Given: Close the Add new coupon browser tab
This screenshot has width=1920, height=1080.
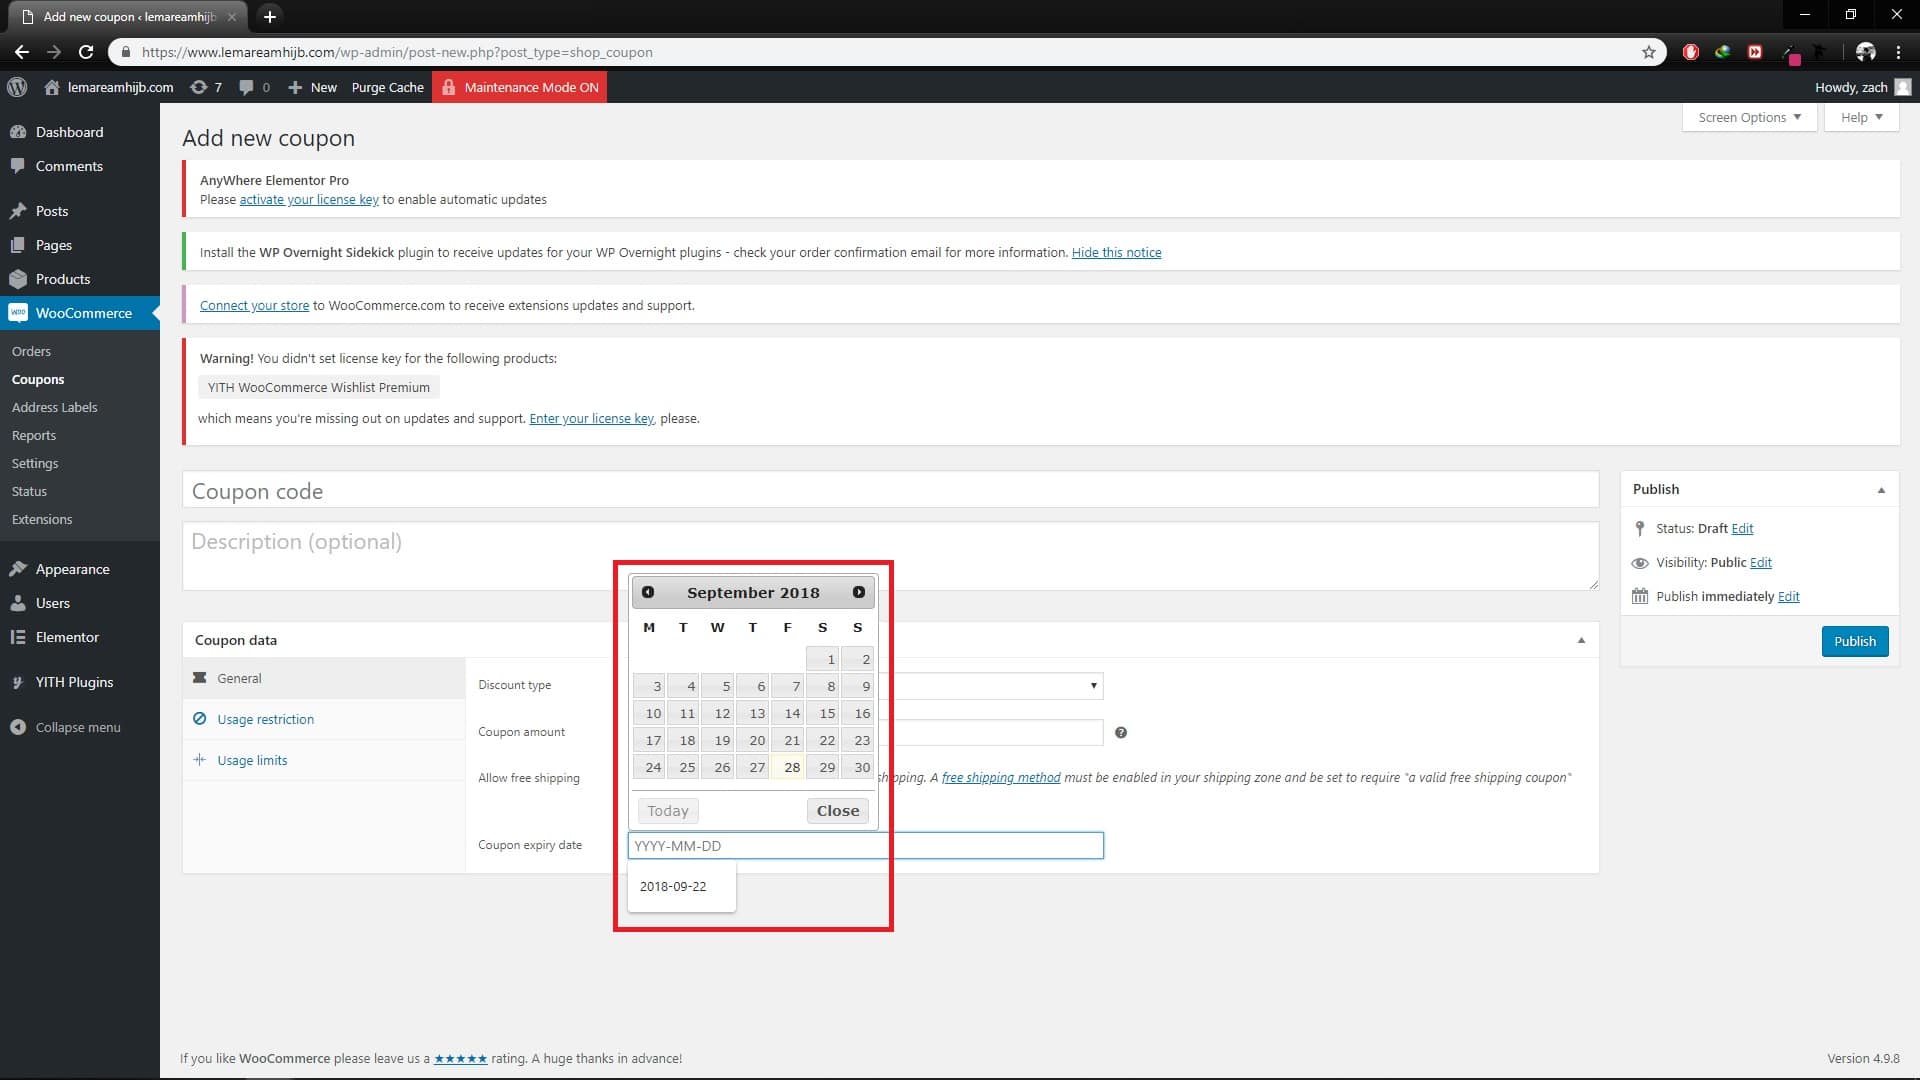Looking at the screenshot, I should (x=232, y=17).
